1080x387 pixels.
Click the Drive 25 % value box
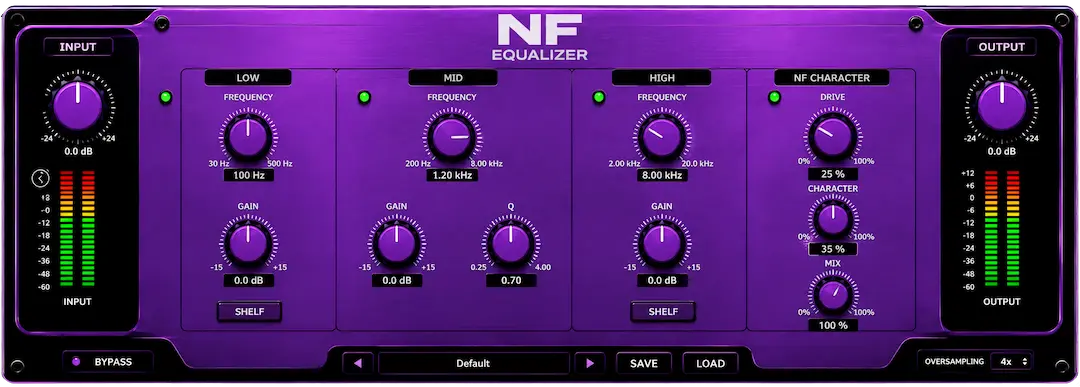[833, 174]
